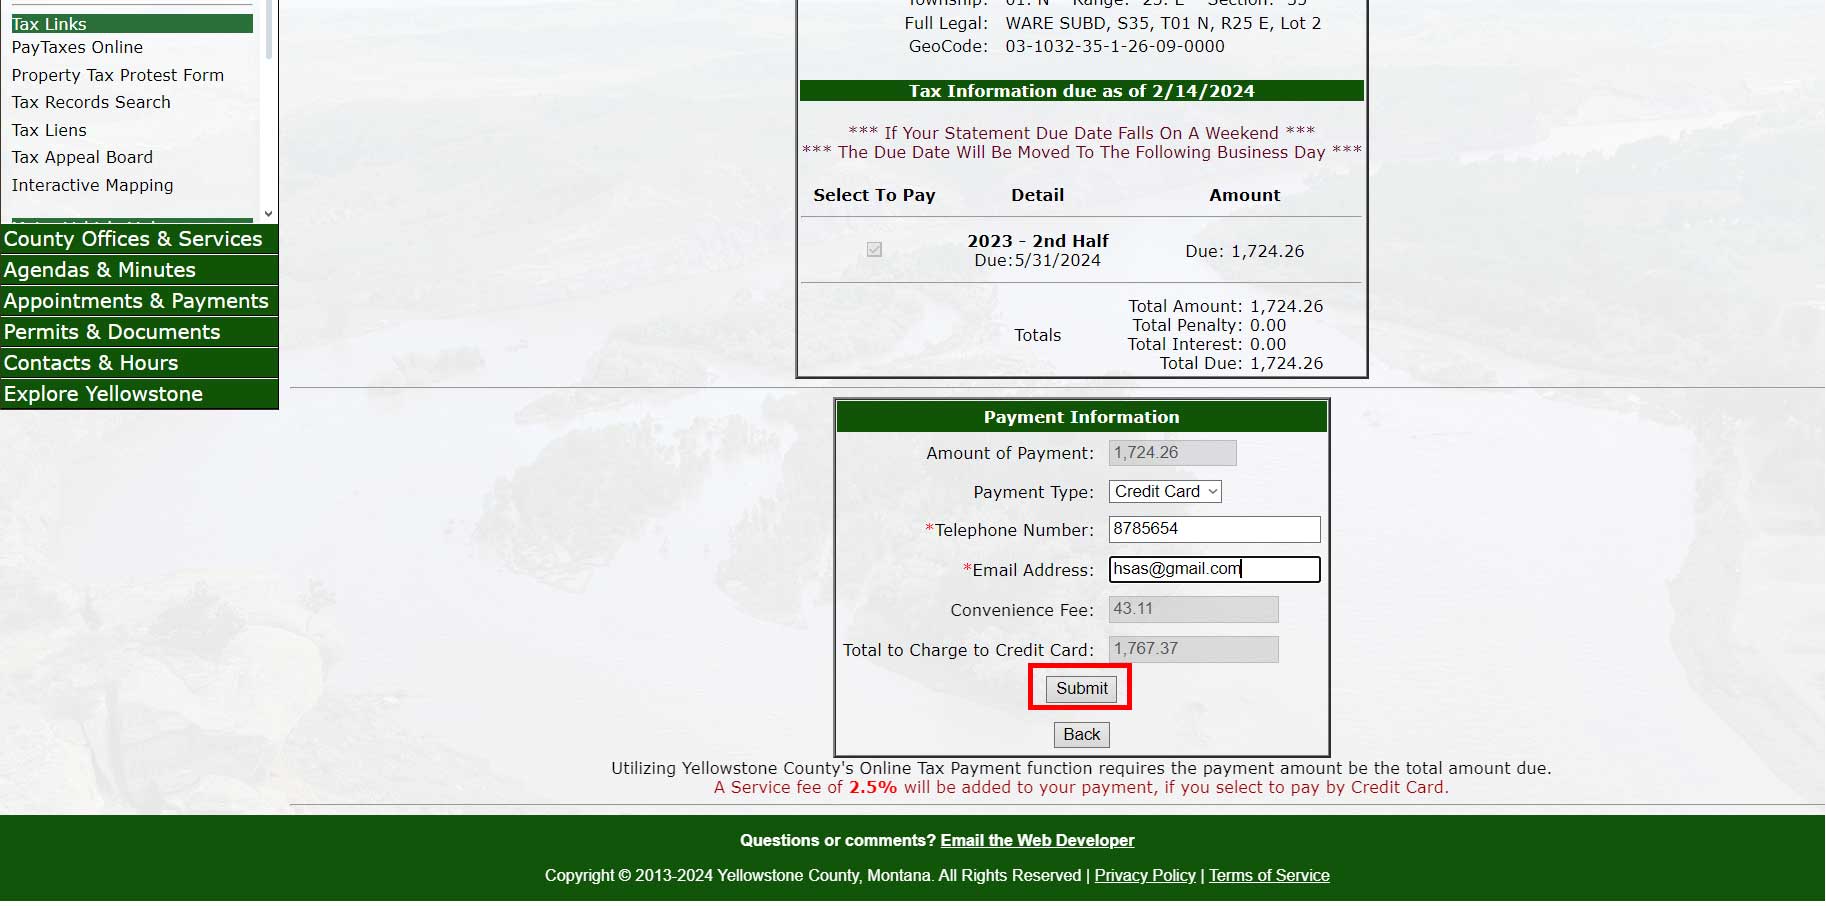The image size is (1826, 906).
Task: Open the Property Tax Protest Form
Action: 117,75
